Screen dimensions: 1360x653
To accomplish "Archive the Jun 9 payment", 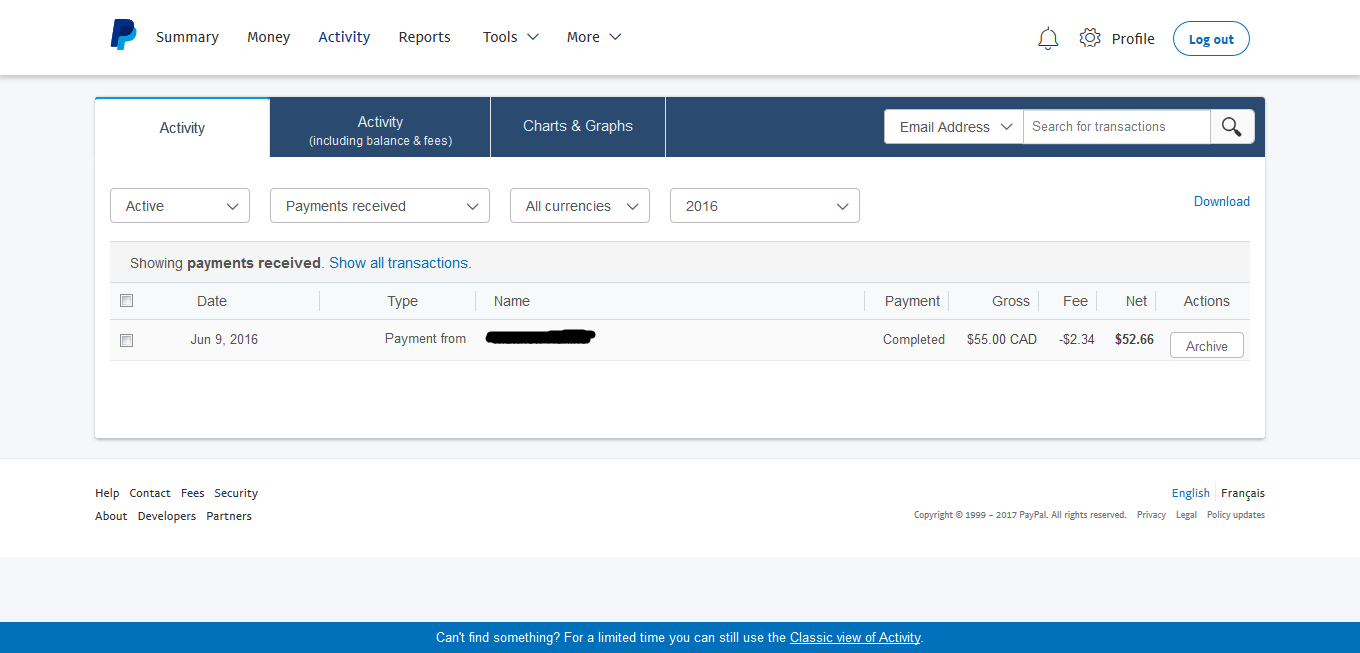I will (1206, 346).
